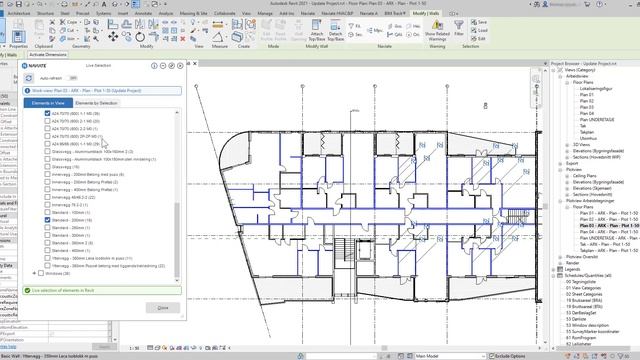Open the Filter selection tool

click(x=459, y=29)
